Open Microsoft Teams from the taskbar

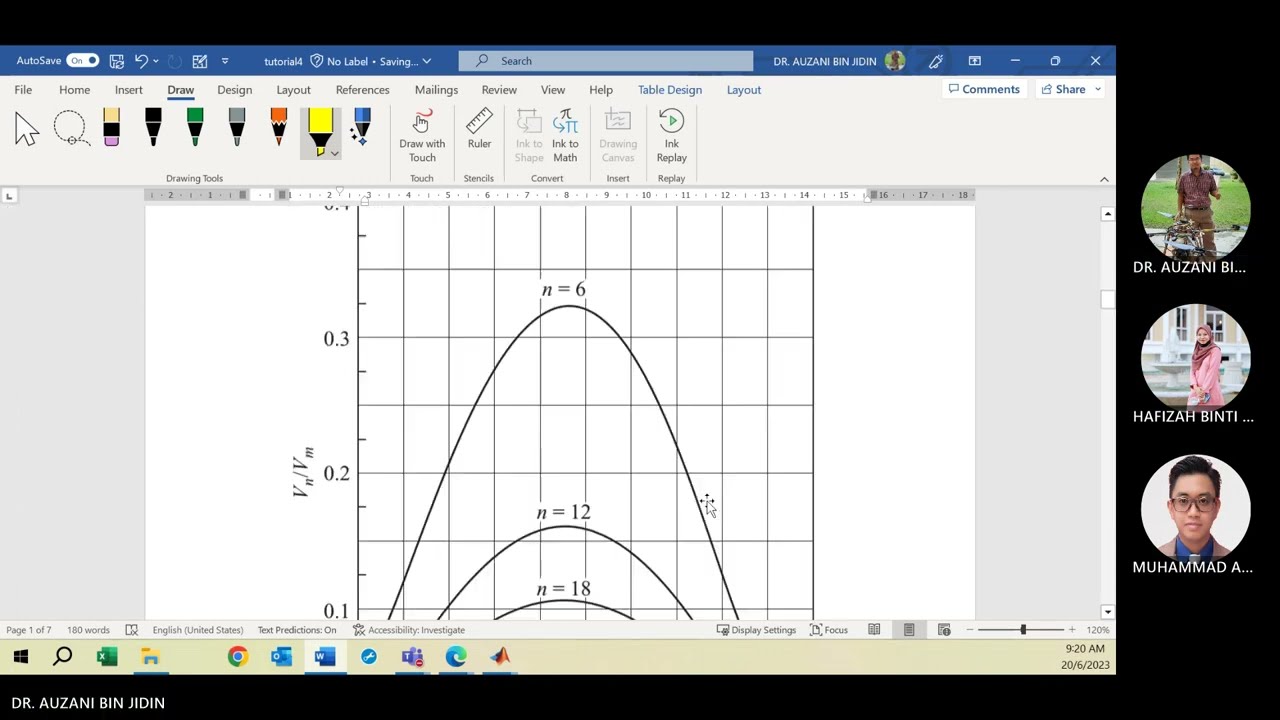412,657
